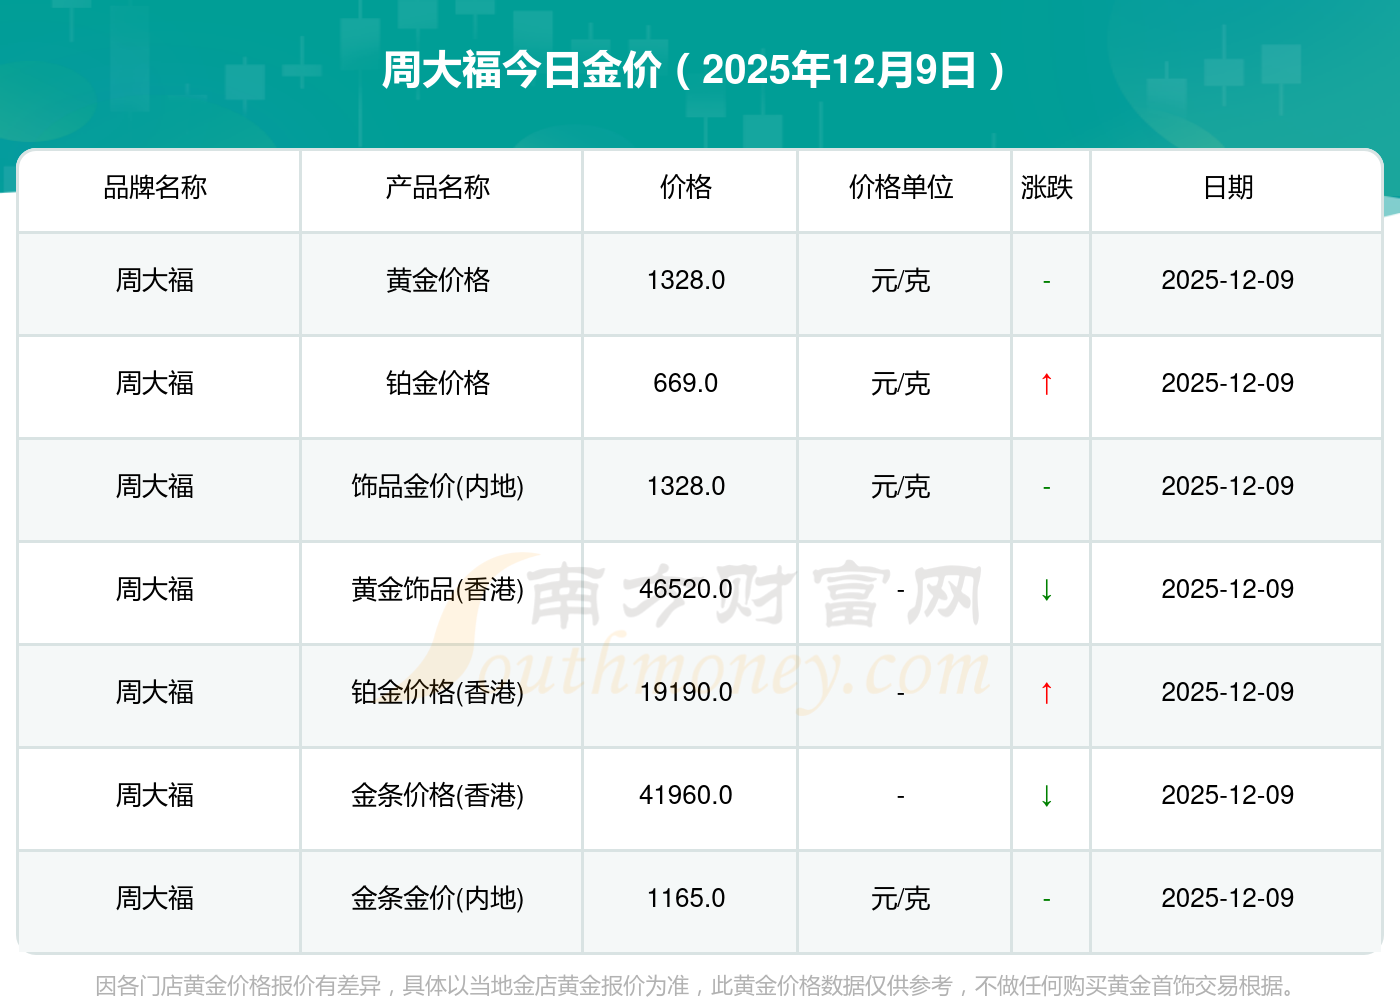Click 元/克 unit in the 黄金价格 row
Screen dimensions: 1400x1001
click(901, 280)
